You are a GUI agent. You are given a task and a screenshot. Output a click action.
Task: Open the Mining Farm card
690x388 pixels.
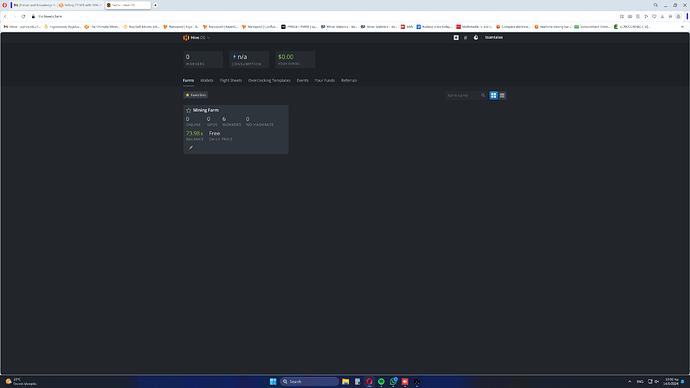click(236, 129)
